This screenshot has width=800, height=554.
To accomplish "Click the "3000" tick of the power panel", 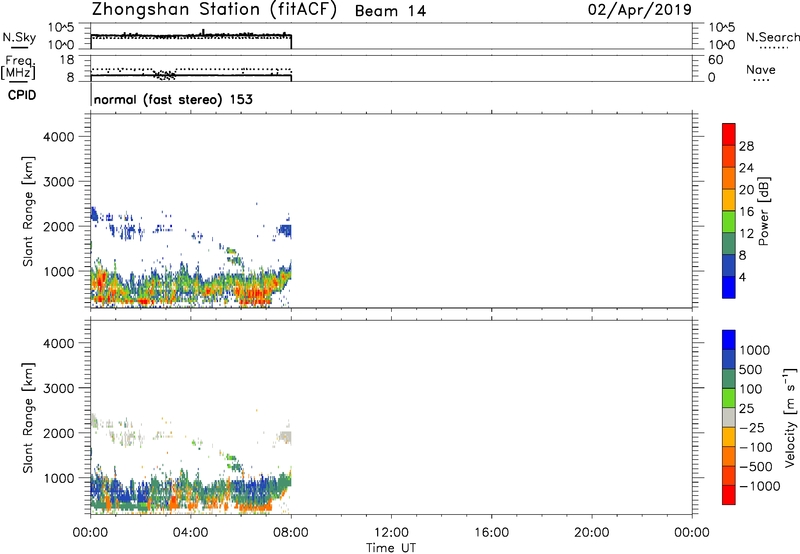I will 59,182.
